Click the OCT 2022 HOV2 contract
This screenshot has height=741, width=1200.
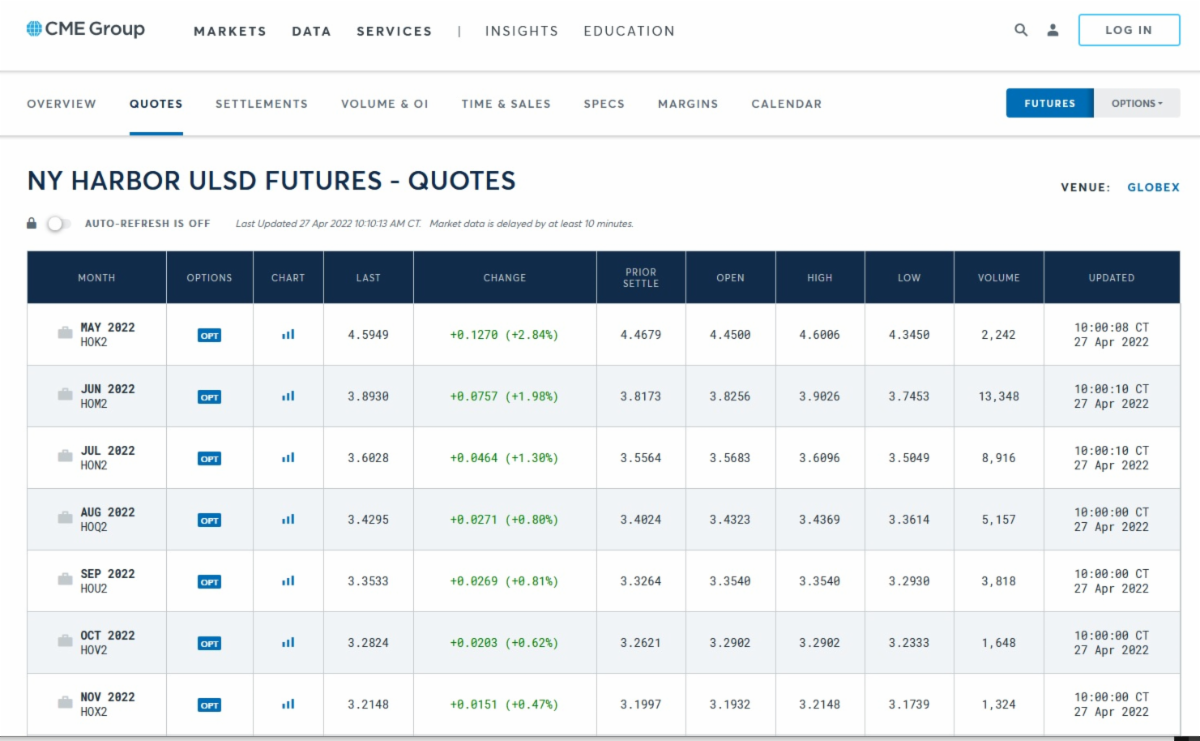pyautogui.click(x=107, y=642)
